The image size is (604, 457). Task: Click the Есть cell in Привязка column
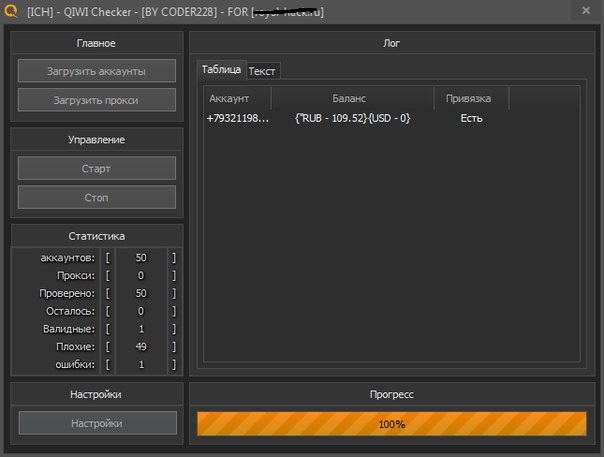(471, 118)
